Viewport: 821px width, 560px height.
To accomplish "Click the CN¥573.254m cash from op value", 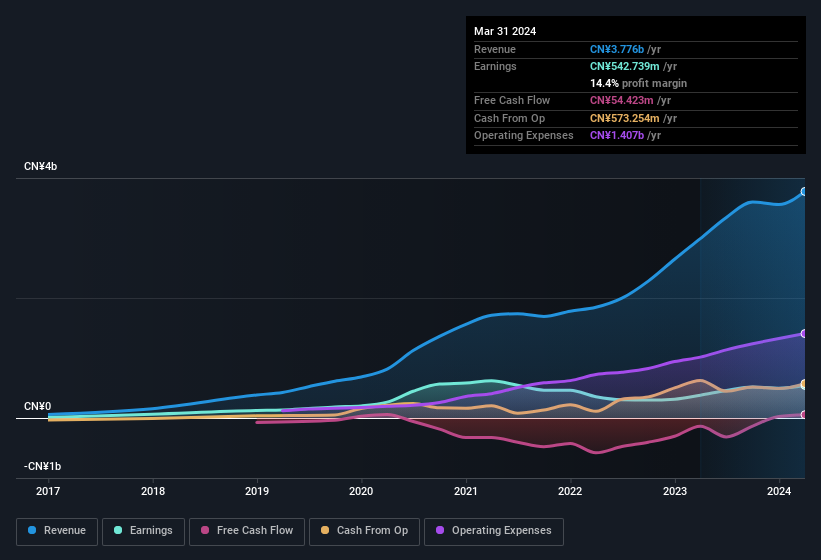I will tap(625, 118).
